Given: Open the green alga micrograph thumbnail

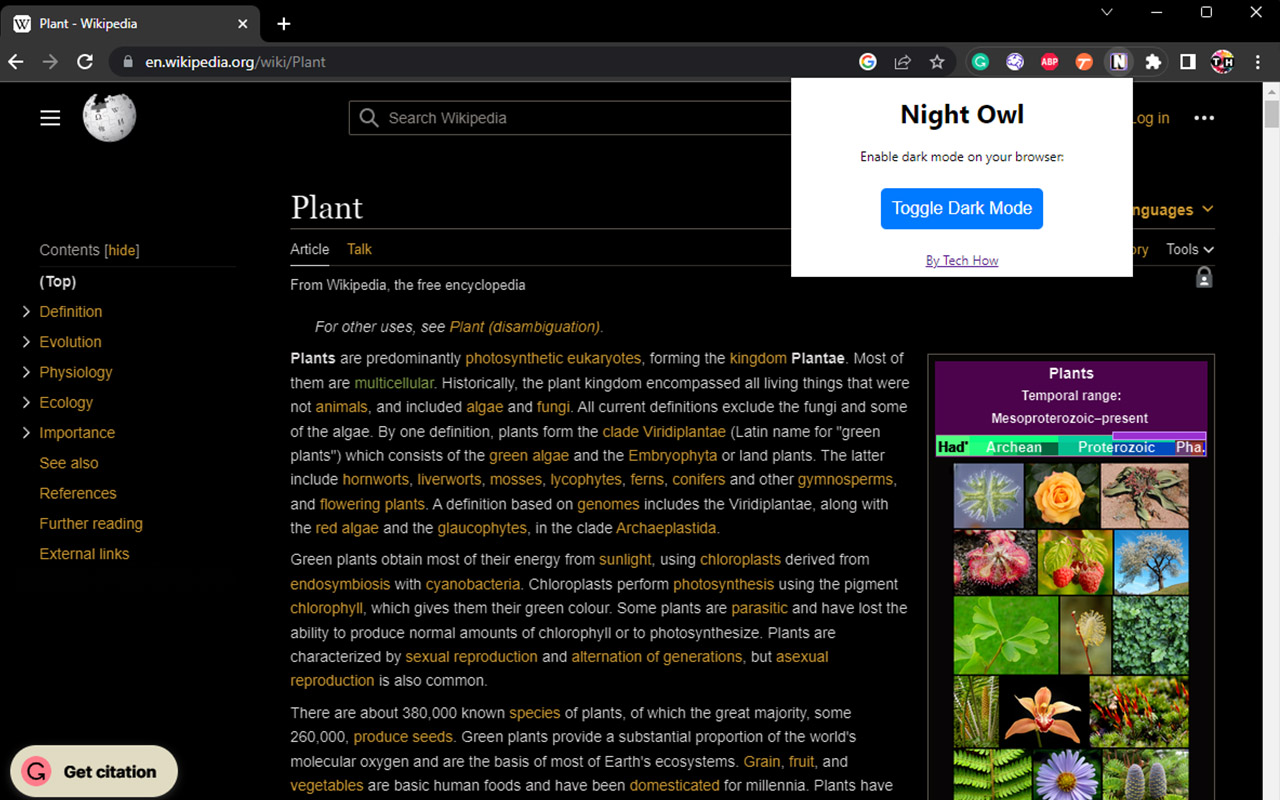Looking at the screenshot, I should click(x=989, y=496).
